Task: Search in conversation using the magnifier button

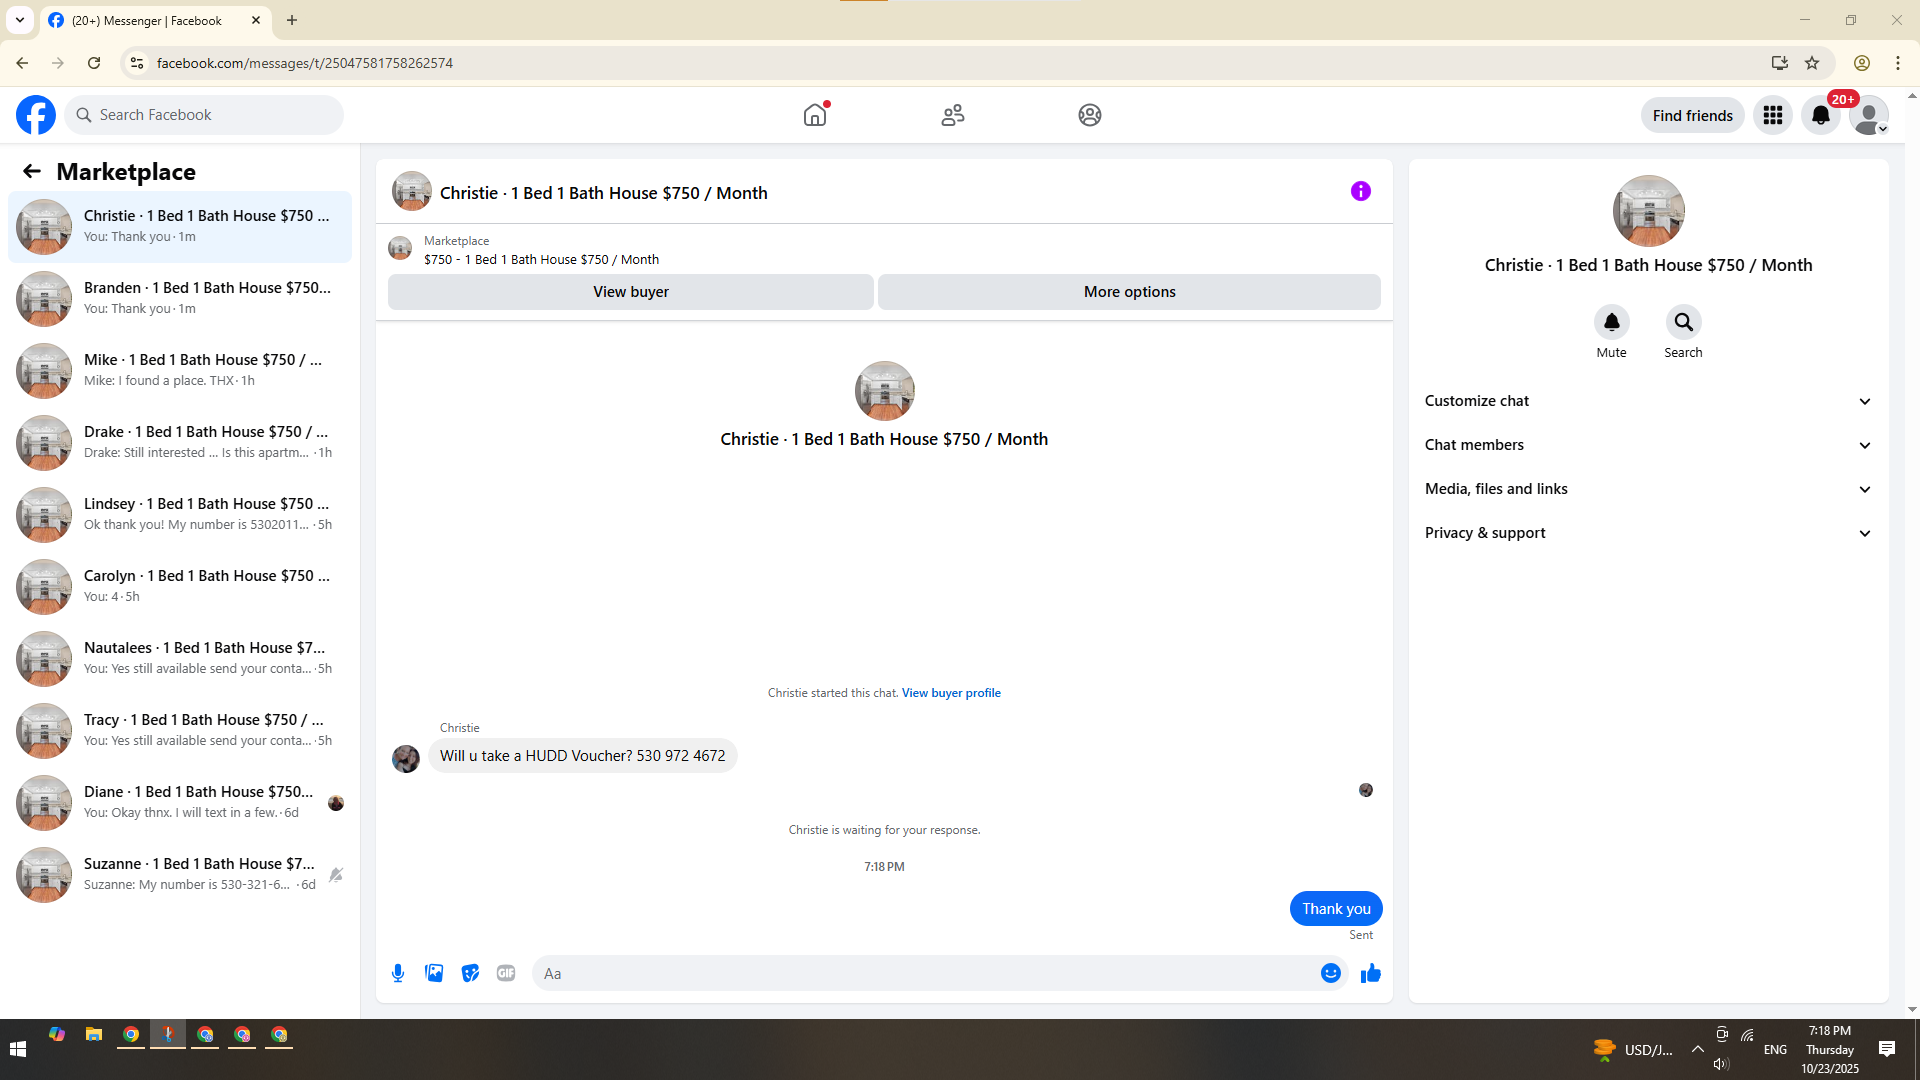Action: point(1683,322)
